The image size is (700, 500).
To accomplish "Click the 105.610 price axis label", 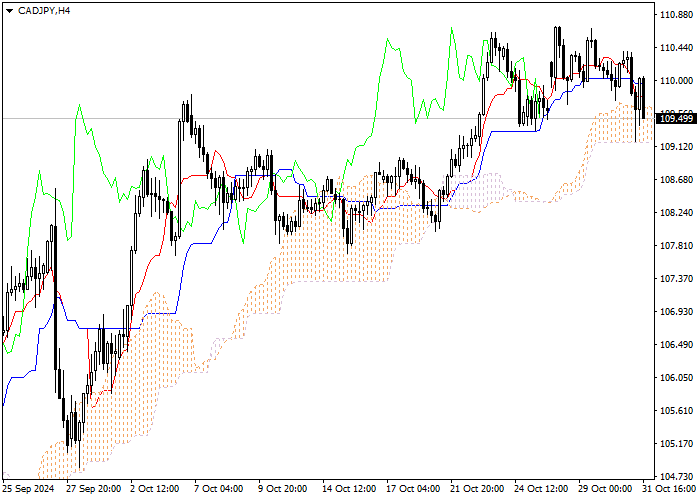I will (676, 411).
